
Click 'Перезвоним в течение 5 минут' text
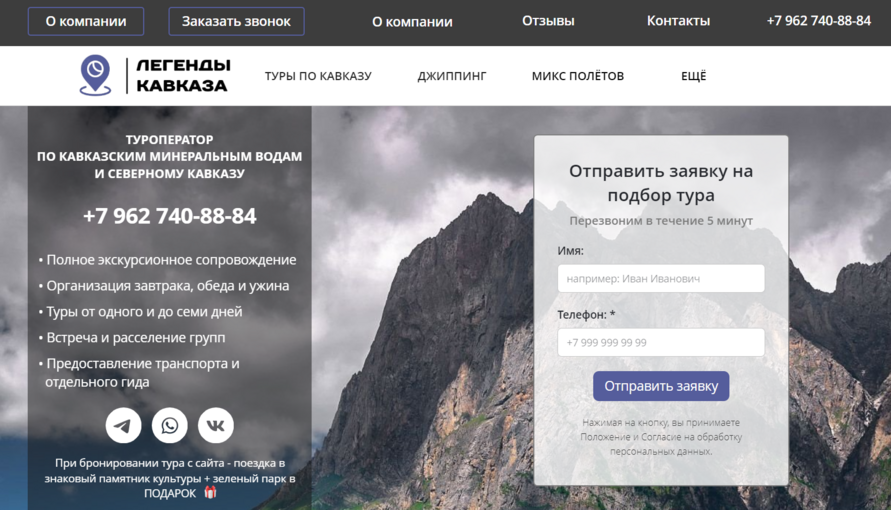click(x=661, y=221)
